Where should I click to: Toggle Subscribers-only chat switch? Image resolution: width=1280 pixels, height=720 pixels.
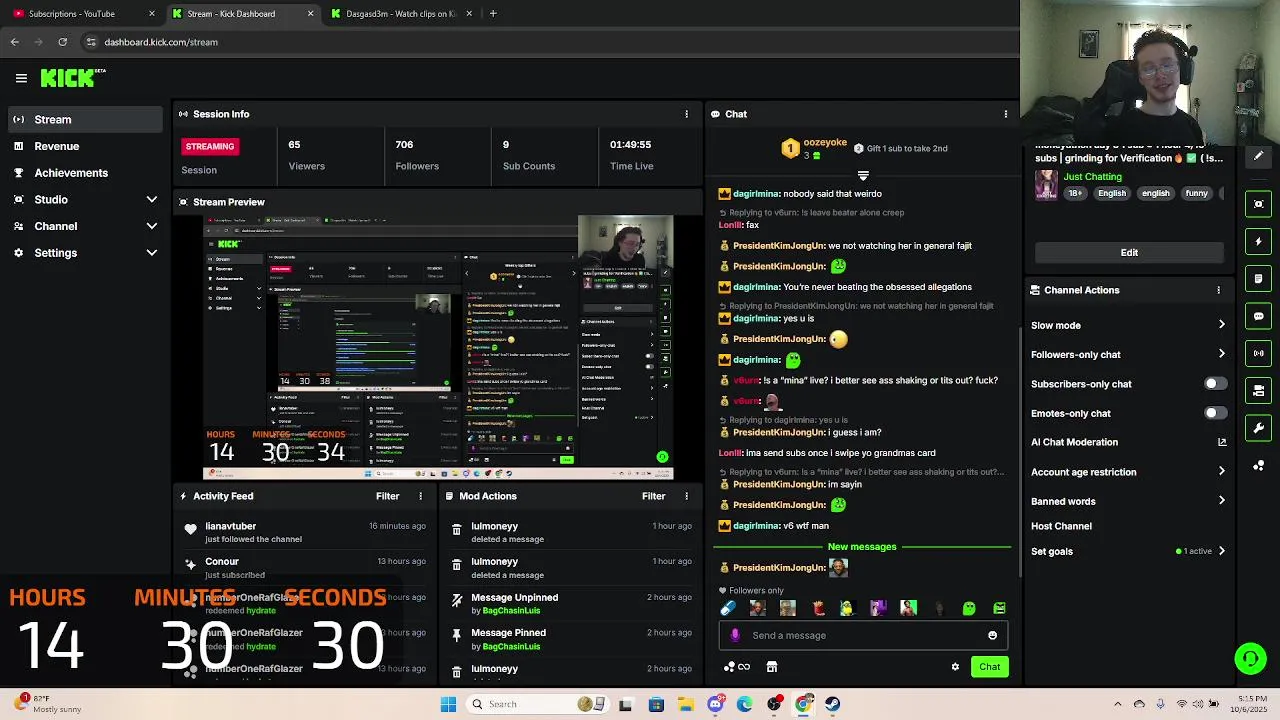coord(1215,384)
